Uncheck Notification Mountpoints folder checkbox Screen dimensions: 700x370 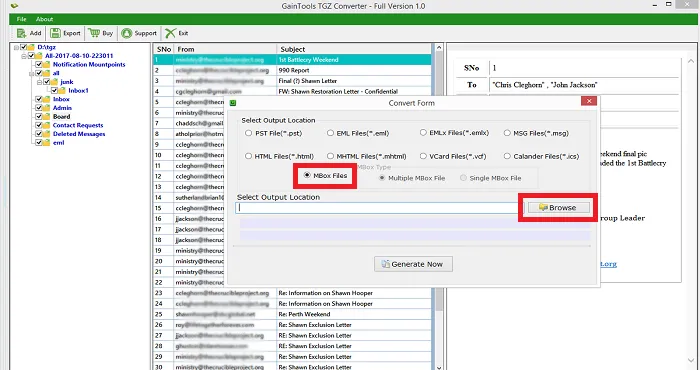pos(39,64)
